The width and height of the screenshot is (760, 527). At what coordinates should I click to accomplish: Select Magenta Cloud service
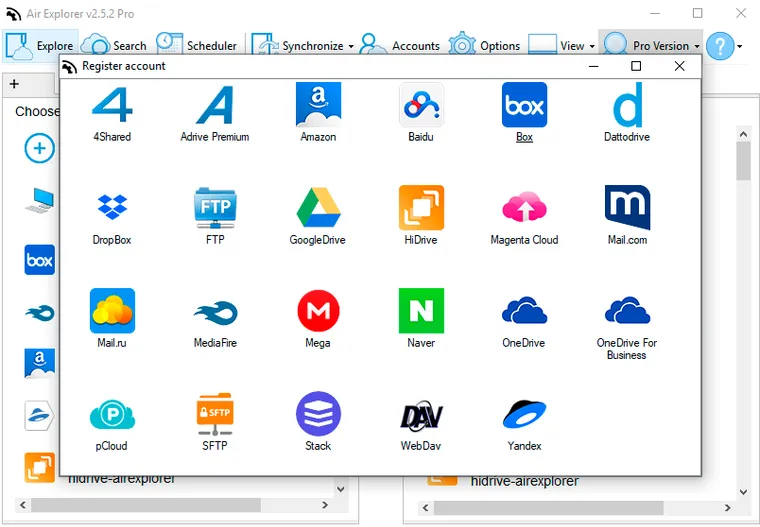[x=524, y=216]
